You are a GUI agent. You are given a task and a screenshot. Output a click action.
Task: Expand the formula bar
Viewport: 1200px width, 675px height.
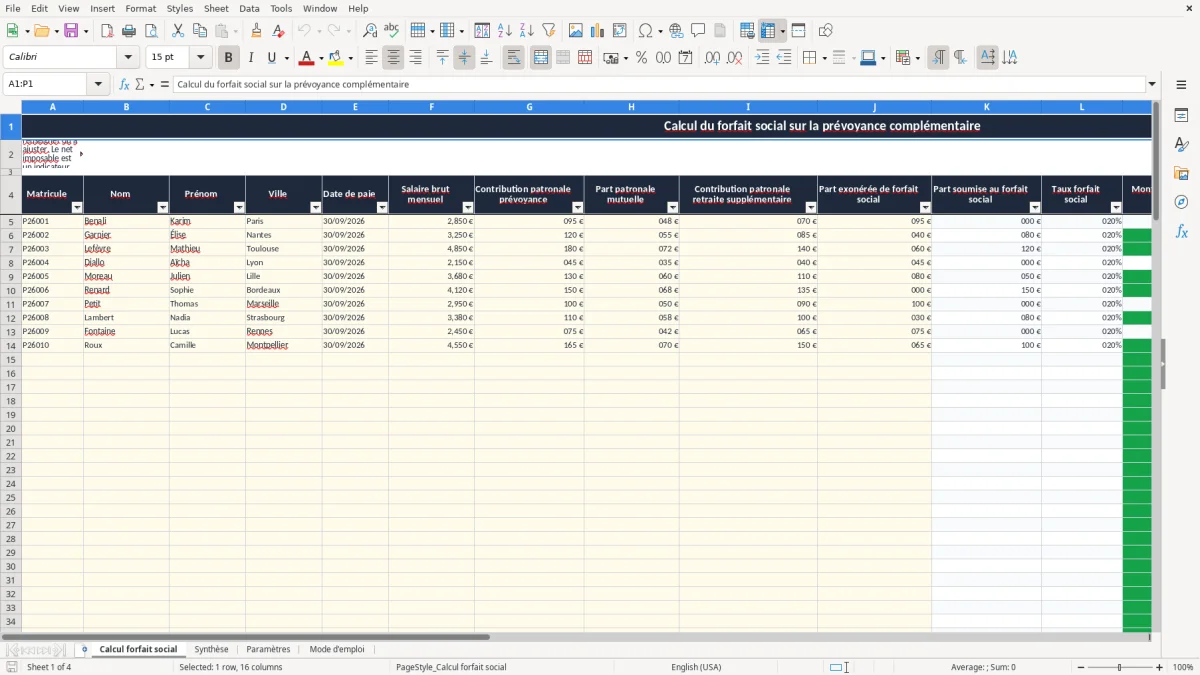pyautogui.click(x=1152, y=85)
